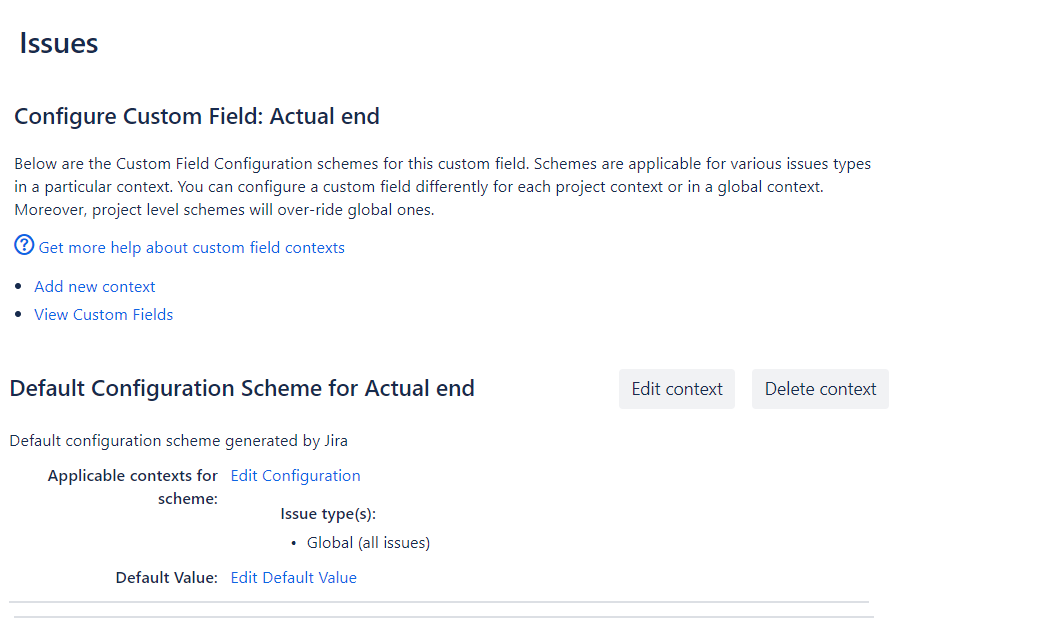This screenshot has height=638, width=1047.
Task: Follow the Add new context bullet link
Action: tap(94, 286)
